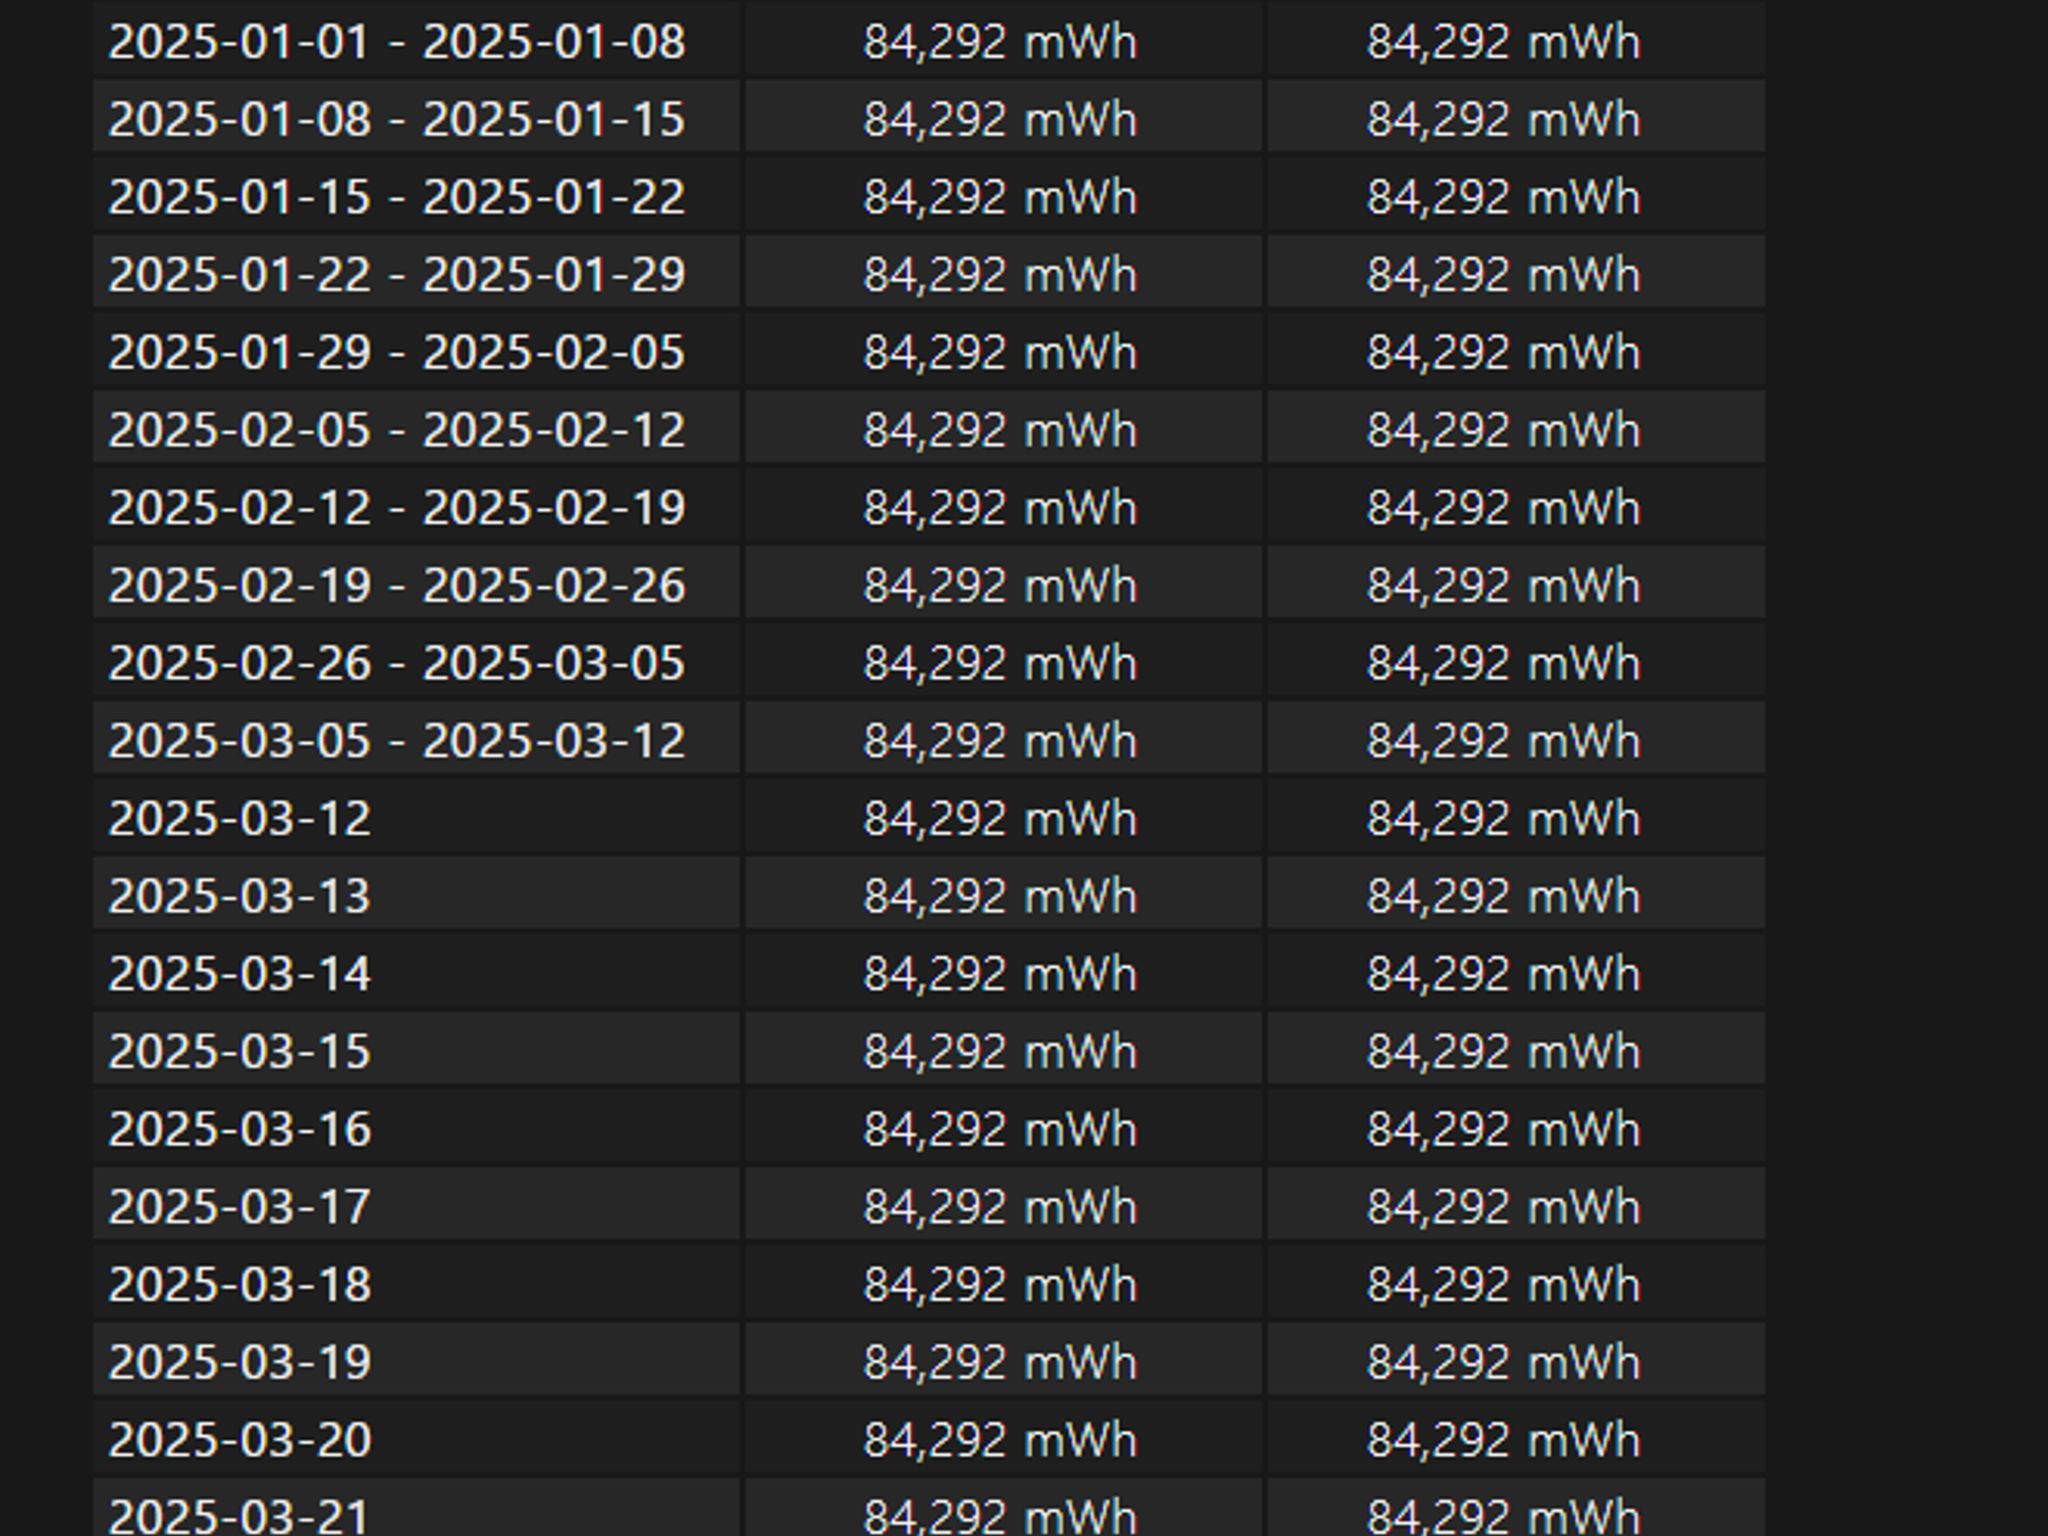The image size is (2048, 1536).
Task: Select the period 2025-01-29 - 2025-02-05
Action: (397, 352)
